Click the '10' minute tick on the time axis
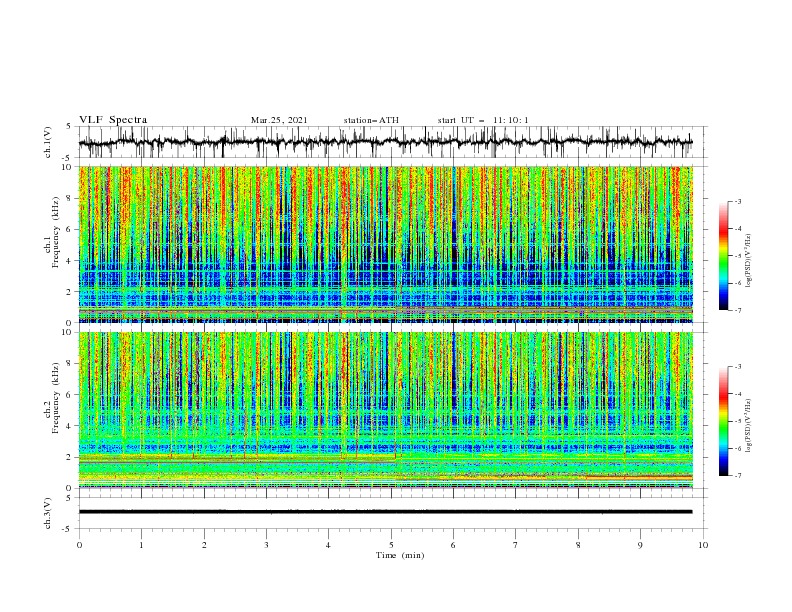This screenshot has height=612, width=792. tap(703, 545)
